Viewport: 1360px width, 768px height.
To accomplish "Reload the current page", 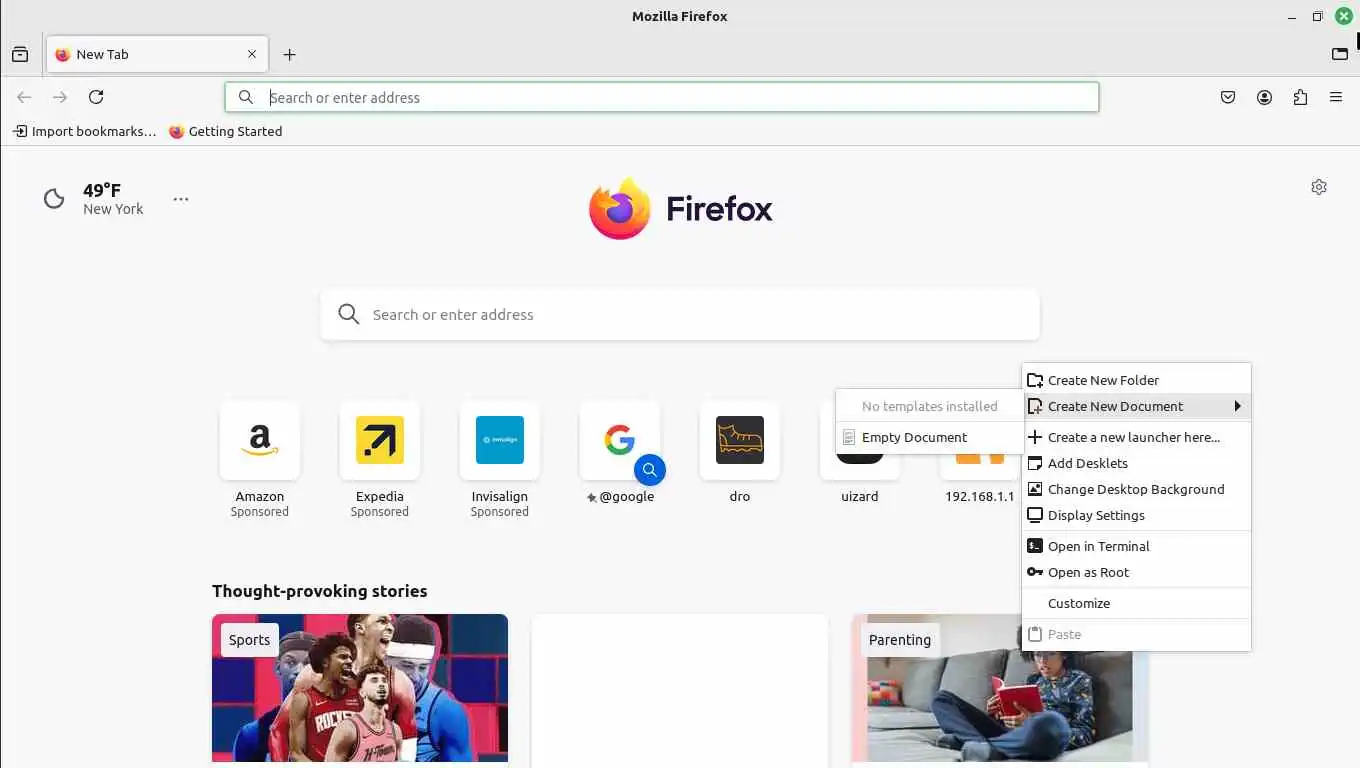I will click(x=96, y=97).
